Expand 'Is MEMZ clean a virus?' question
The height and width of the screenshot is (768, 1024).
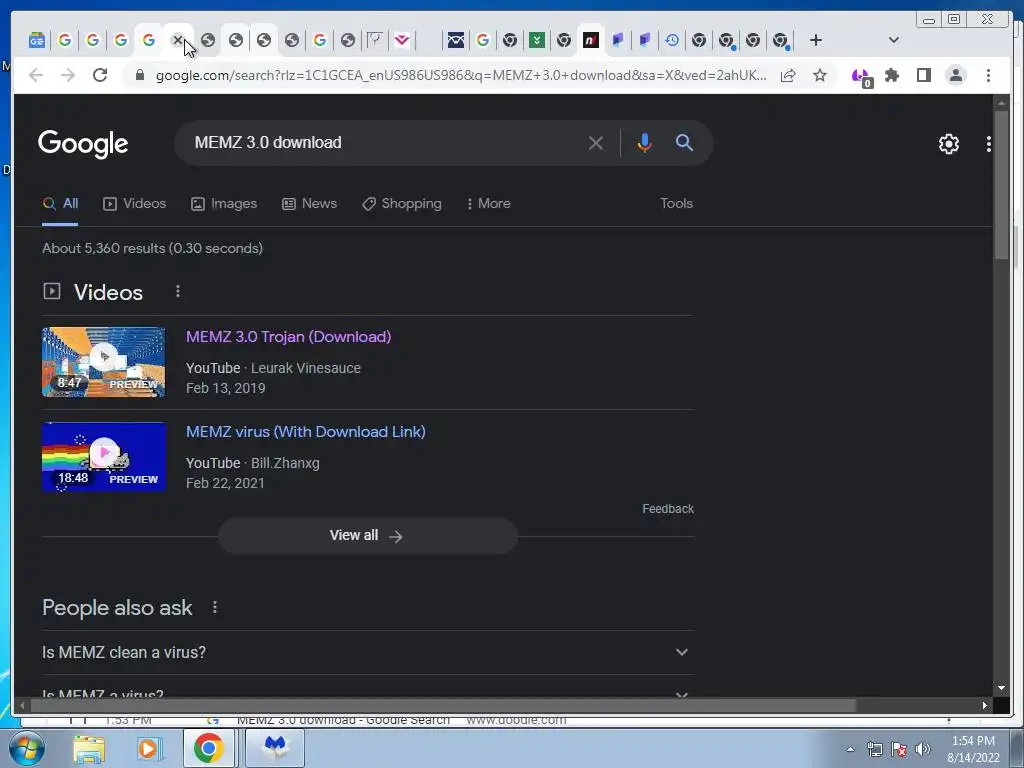tap(368, 652)
